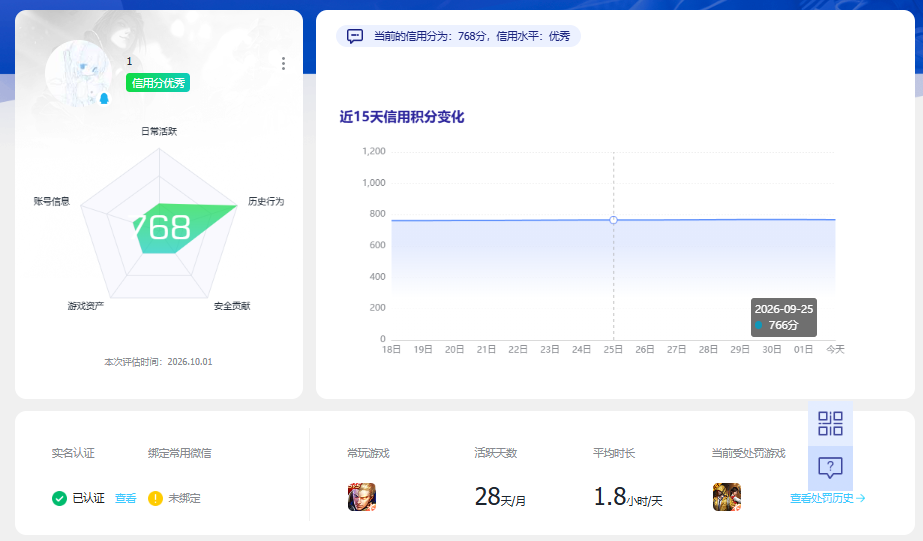Open the three-dot more options menu
This screenshot has height=541, width=923.
coord(283,64)
